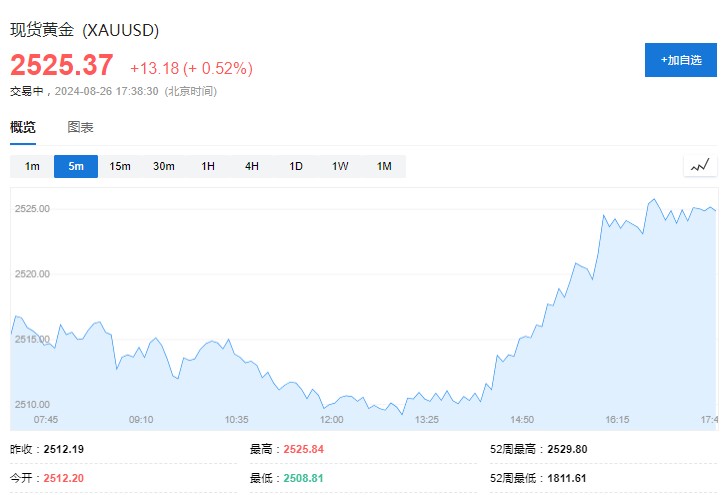Viewport: 723px width, 495px height.
Task: Pick the 4H timeframe
Action: [x=252, y=166]
